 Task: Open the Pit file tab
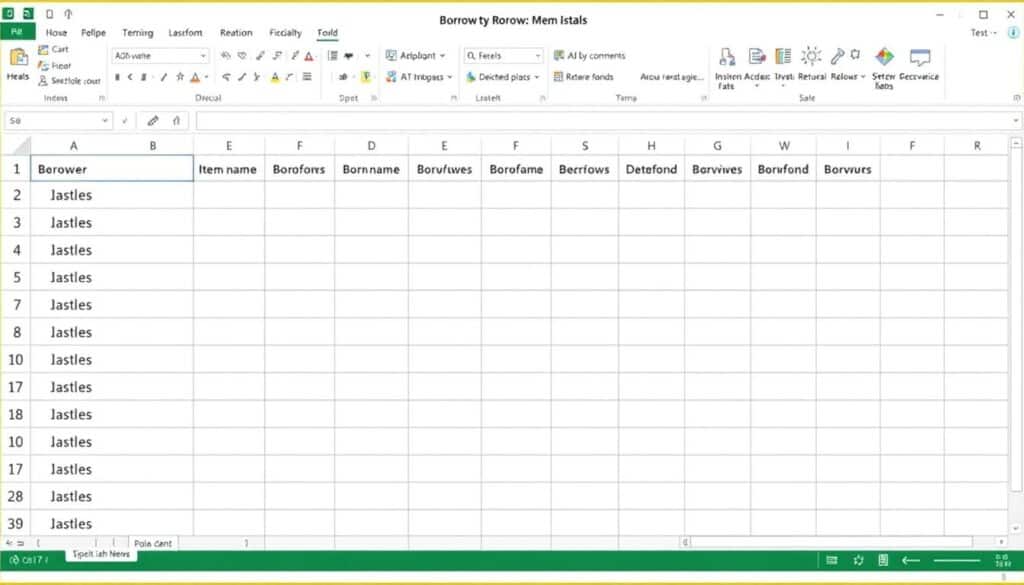[17, 32]
